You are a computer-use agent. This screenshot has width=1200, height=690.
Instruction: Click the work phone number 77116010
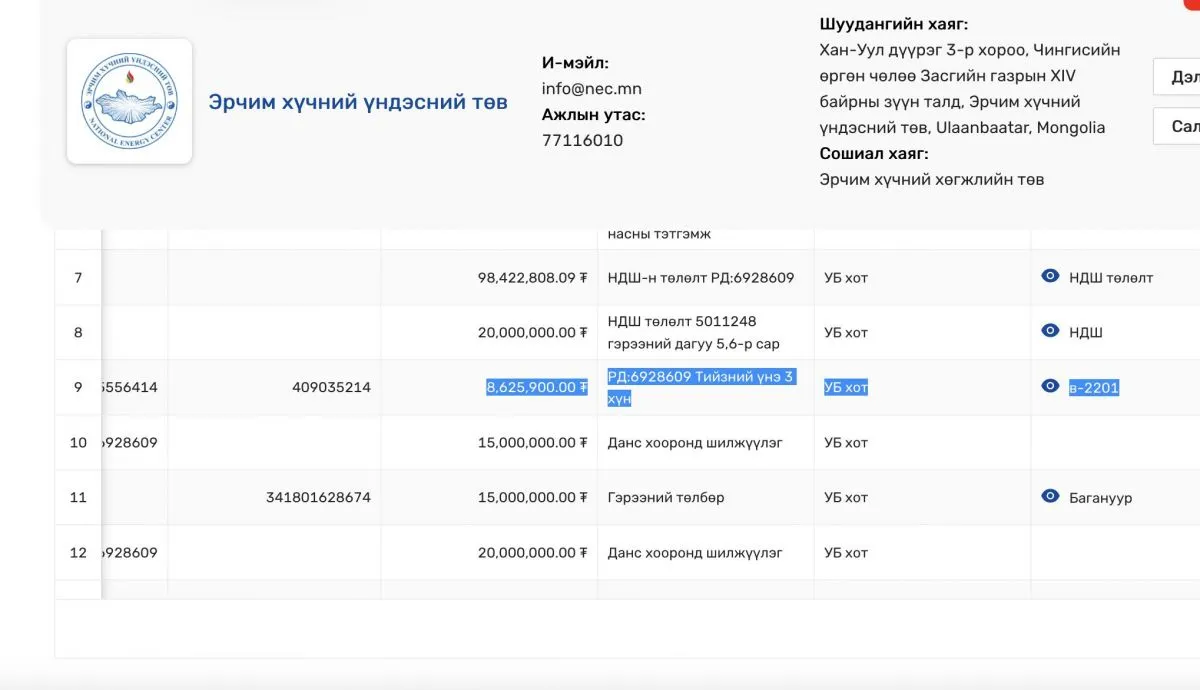click(x=582, y=141)
